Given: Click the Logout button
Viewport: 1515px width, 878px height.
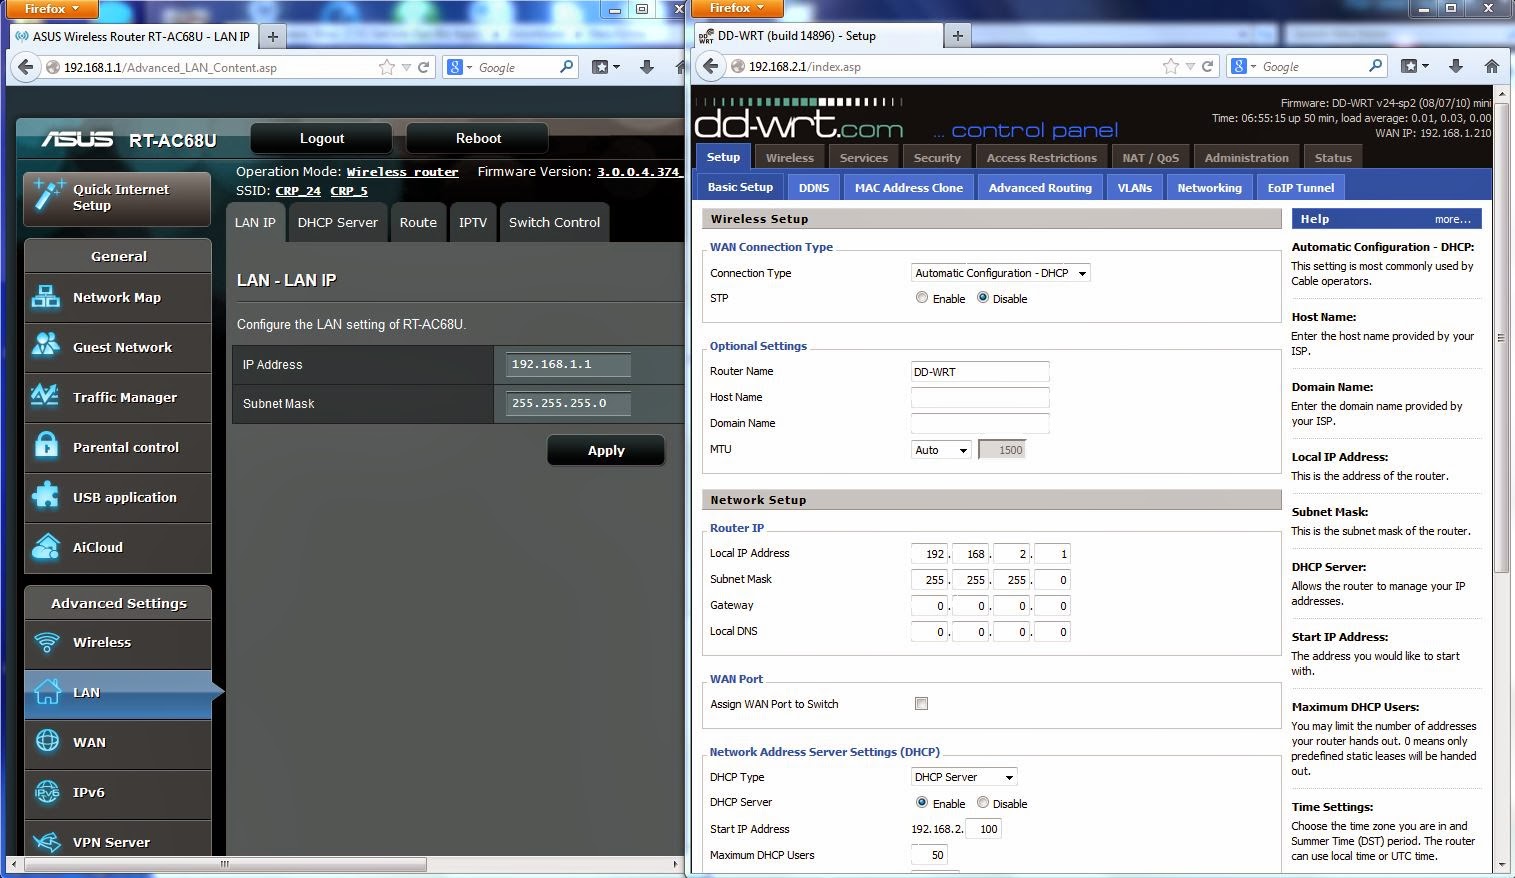Looking at the screenshot, I should click(x=321, y=138).
